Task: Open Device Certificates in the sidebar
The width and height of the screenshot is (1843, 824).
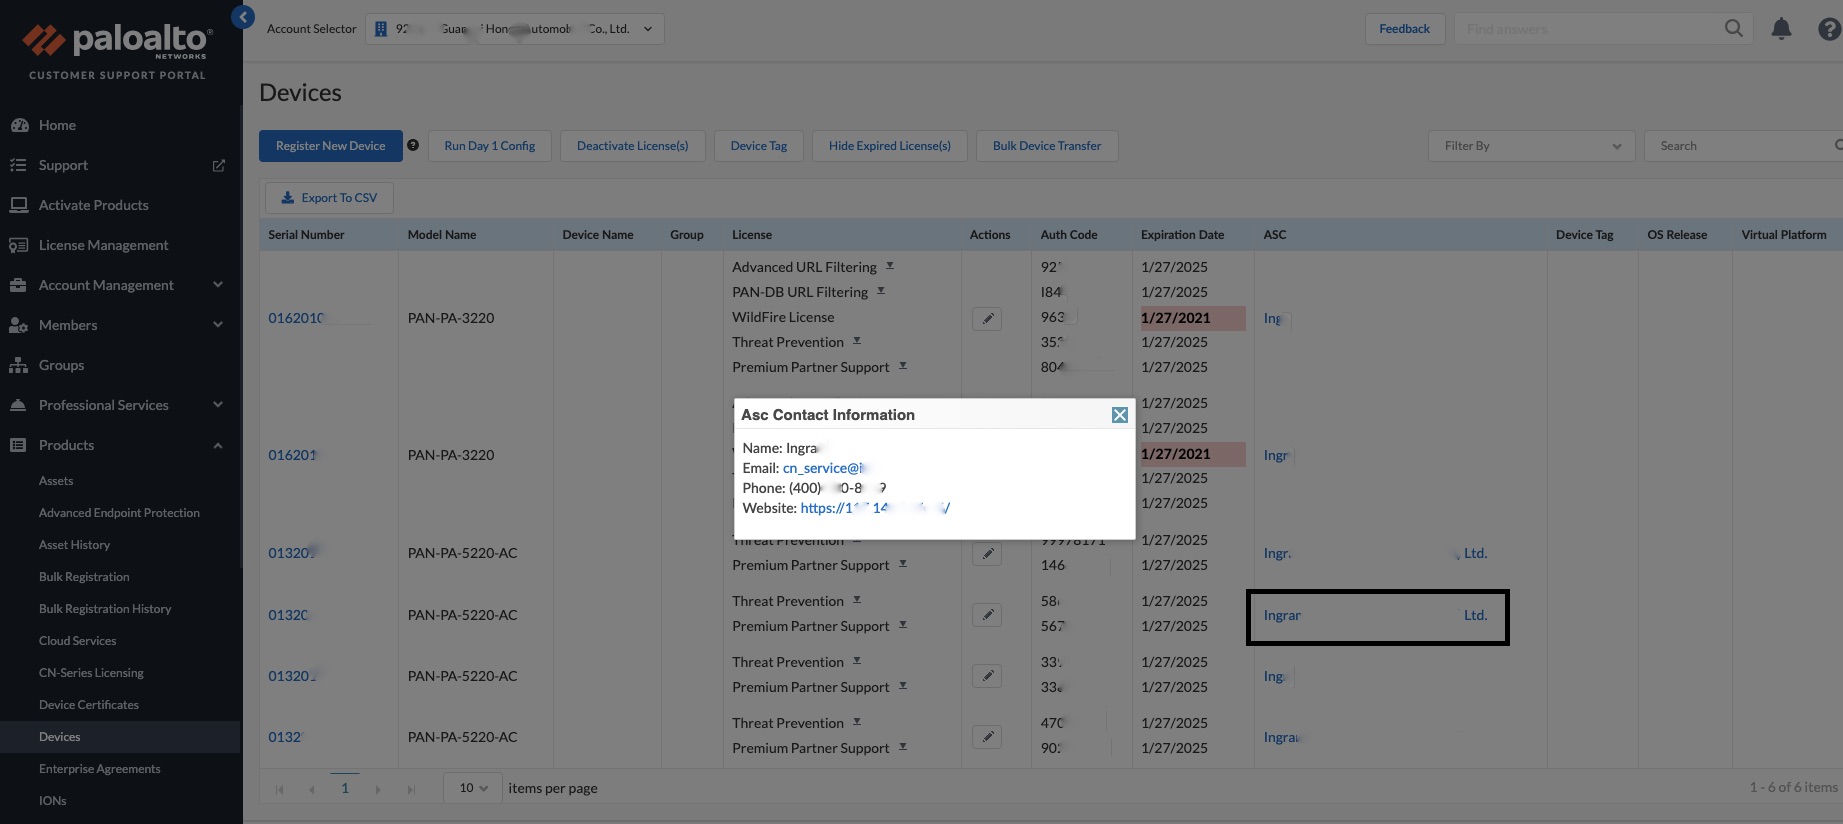Action: (x=89, y=705)
